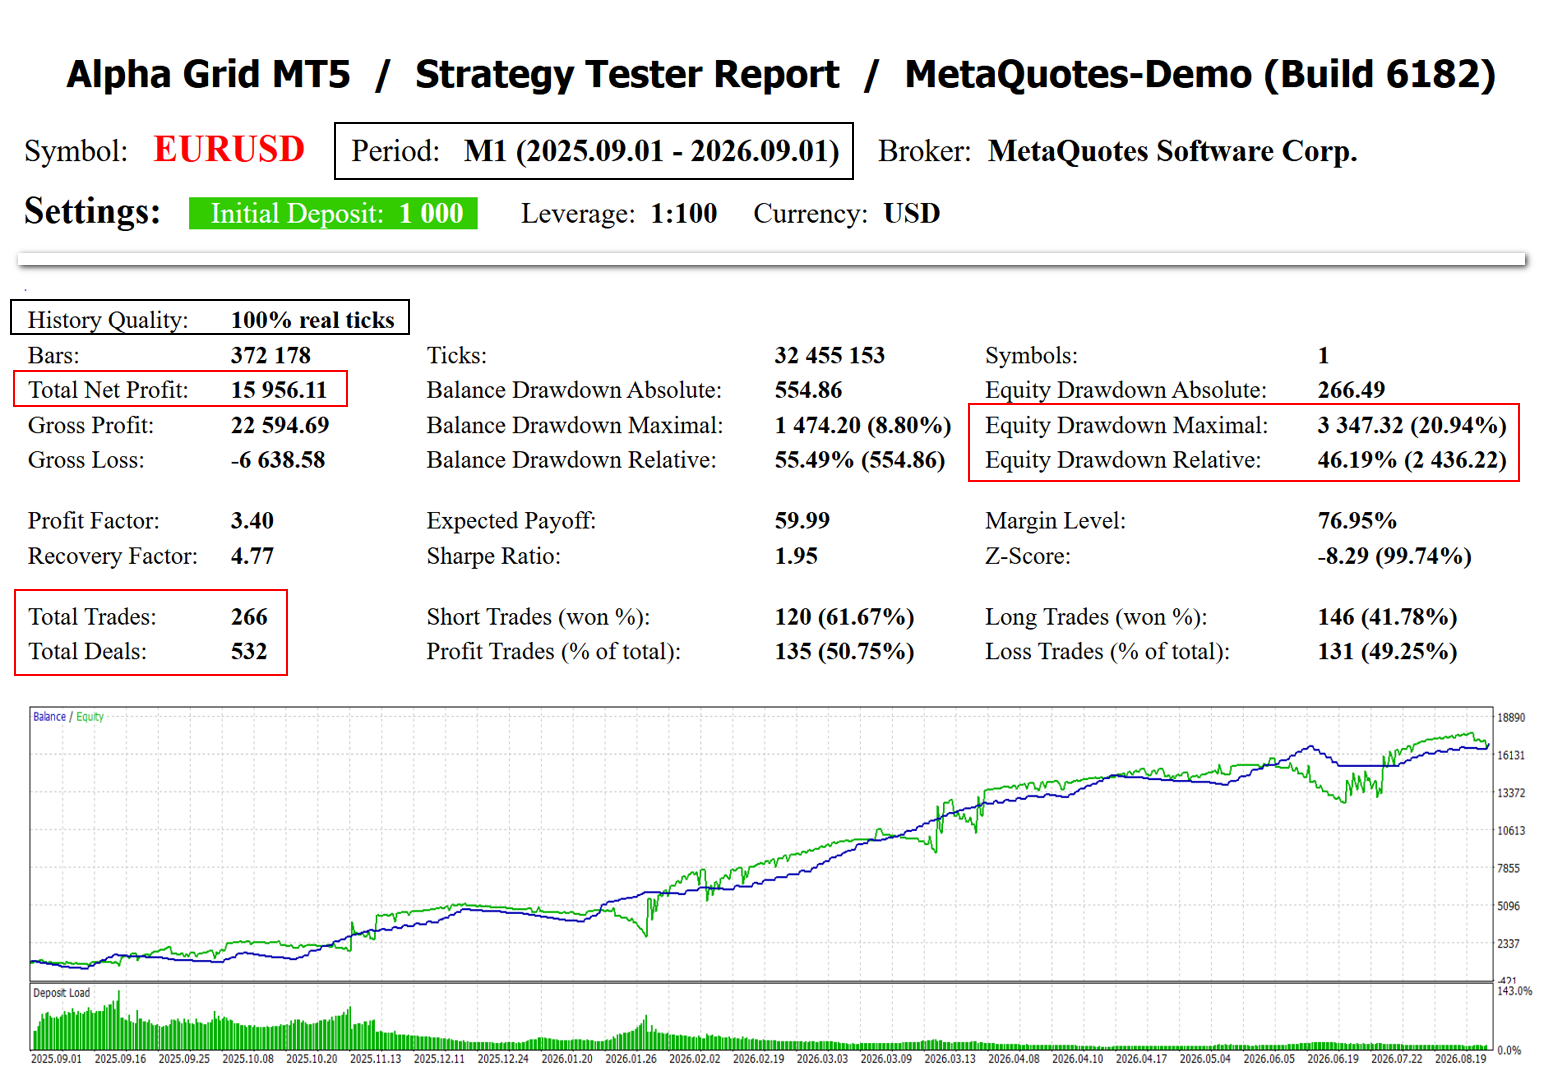Click the Deposit Load chart label

61,993
